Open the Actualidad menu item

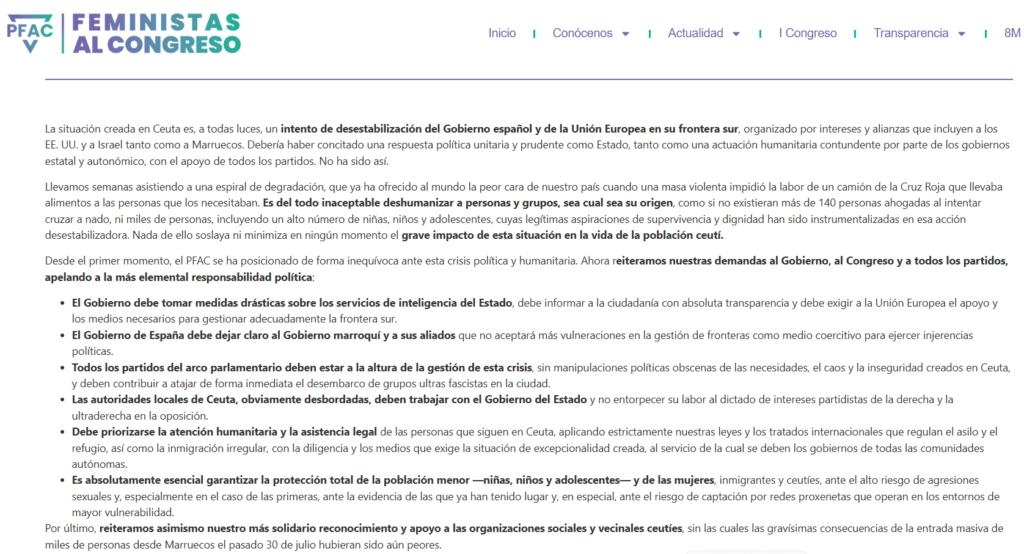pyautogui.click(x=695, y=33)
